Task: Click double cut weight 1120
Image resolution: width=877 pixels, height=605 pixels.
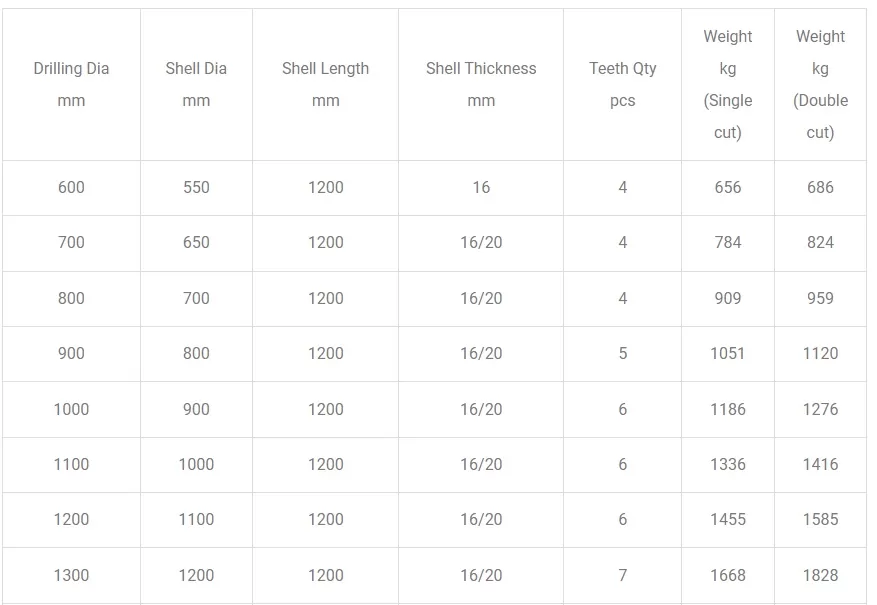Action: pyautogui.click(x=821, y=354)
